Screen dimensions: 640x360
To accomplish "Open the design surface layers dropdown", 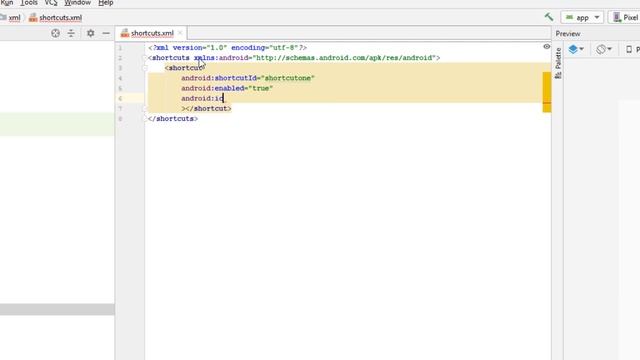I will coord(576,49).
